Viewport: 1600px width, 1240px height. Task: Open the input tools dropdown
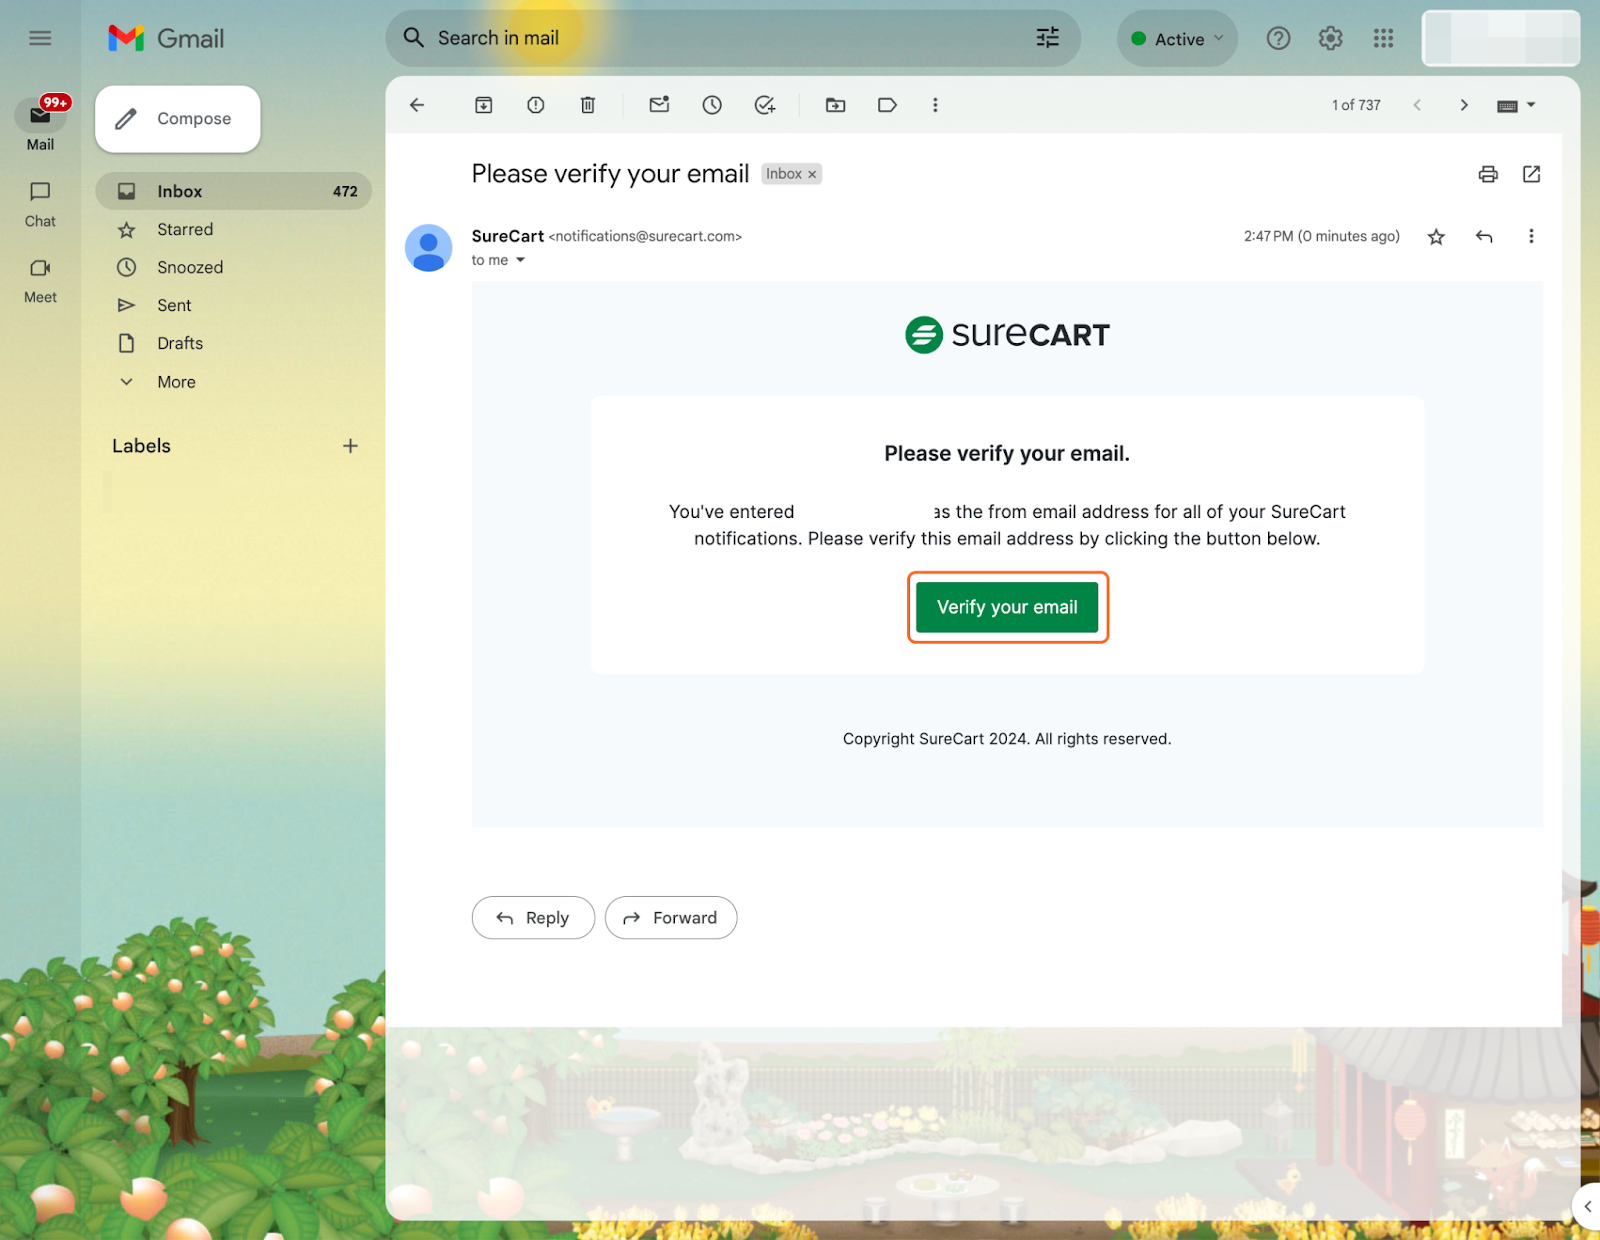pos(1516,105)
